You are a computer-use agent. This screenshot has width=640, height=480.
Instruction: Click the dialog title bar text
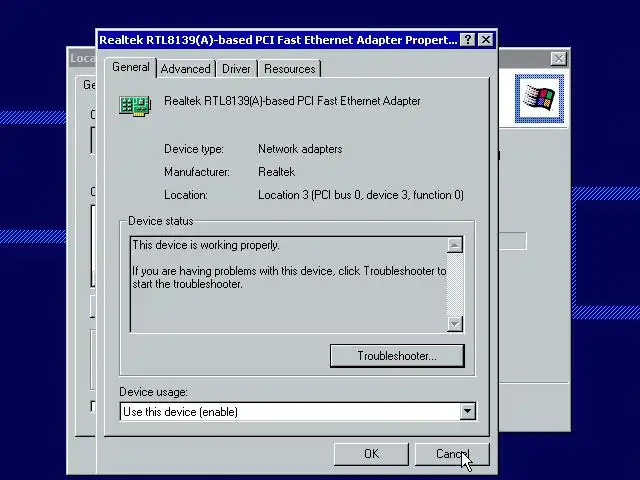tap(278, 40)
